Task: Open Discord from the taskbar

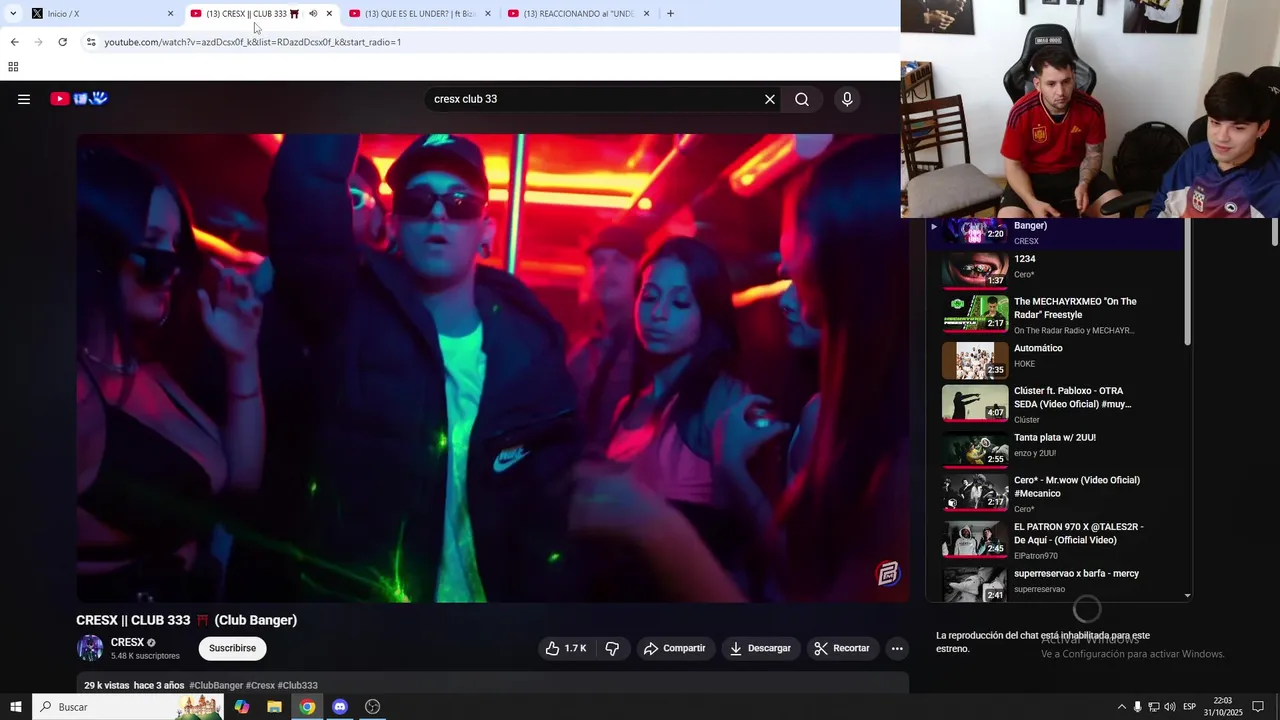Action: click(340, 707)
